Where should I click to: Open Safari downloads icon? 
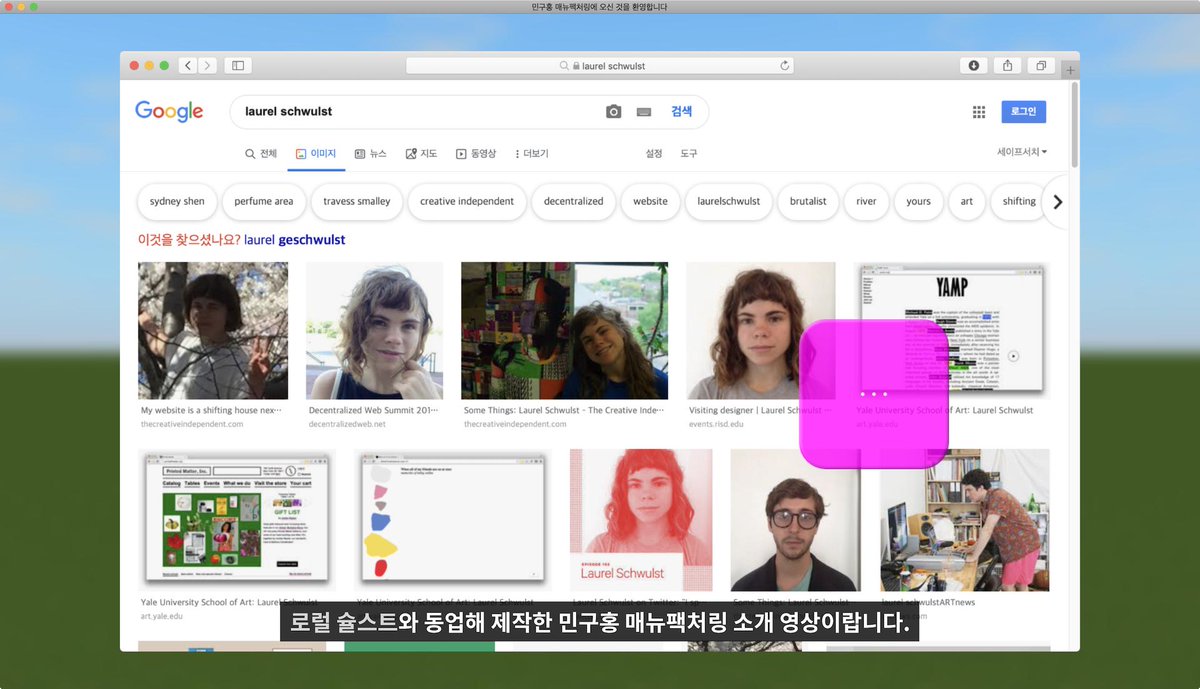pyautogui.click(x=974, y=66)
